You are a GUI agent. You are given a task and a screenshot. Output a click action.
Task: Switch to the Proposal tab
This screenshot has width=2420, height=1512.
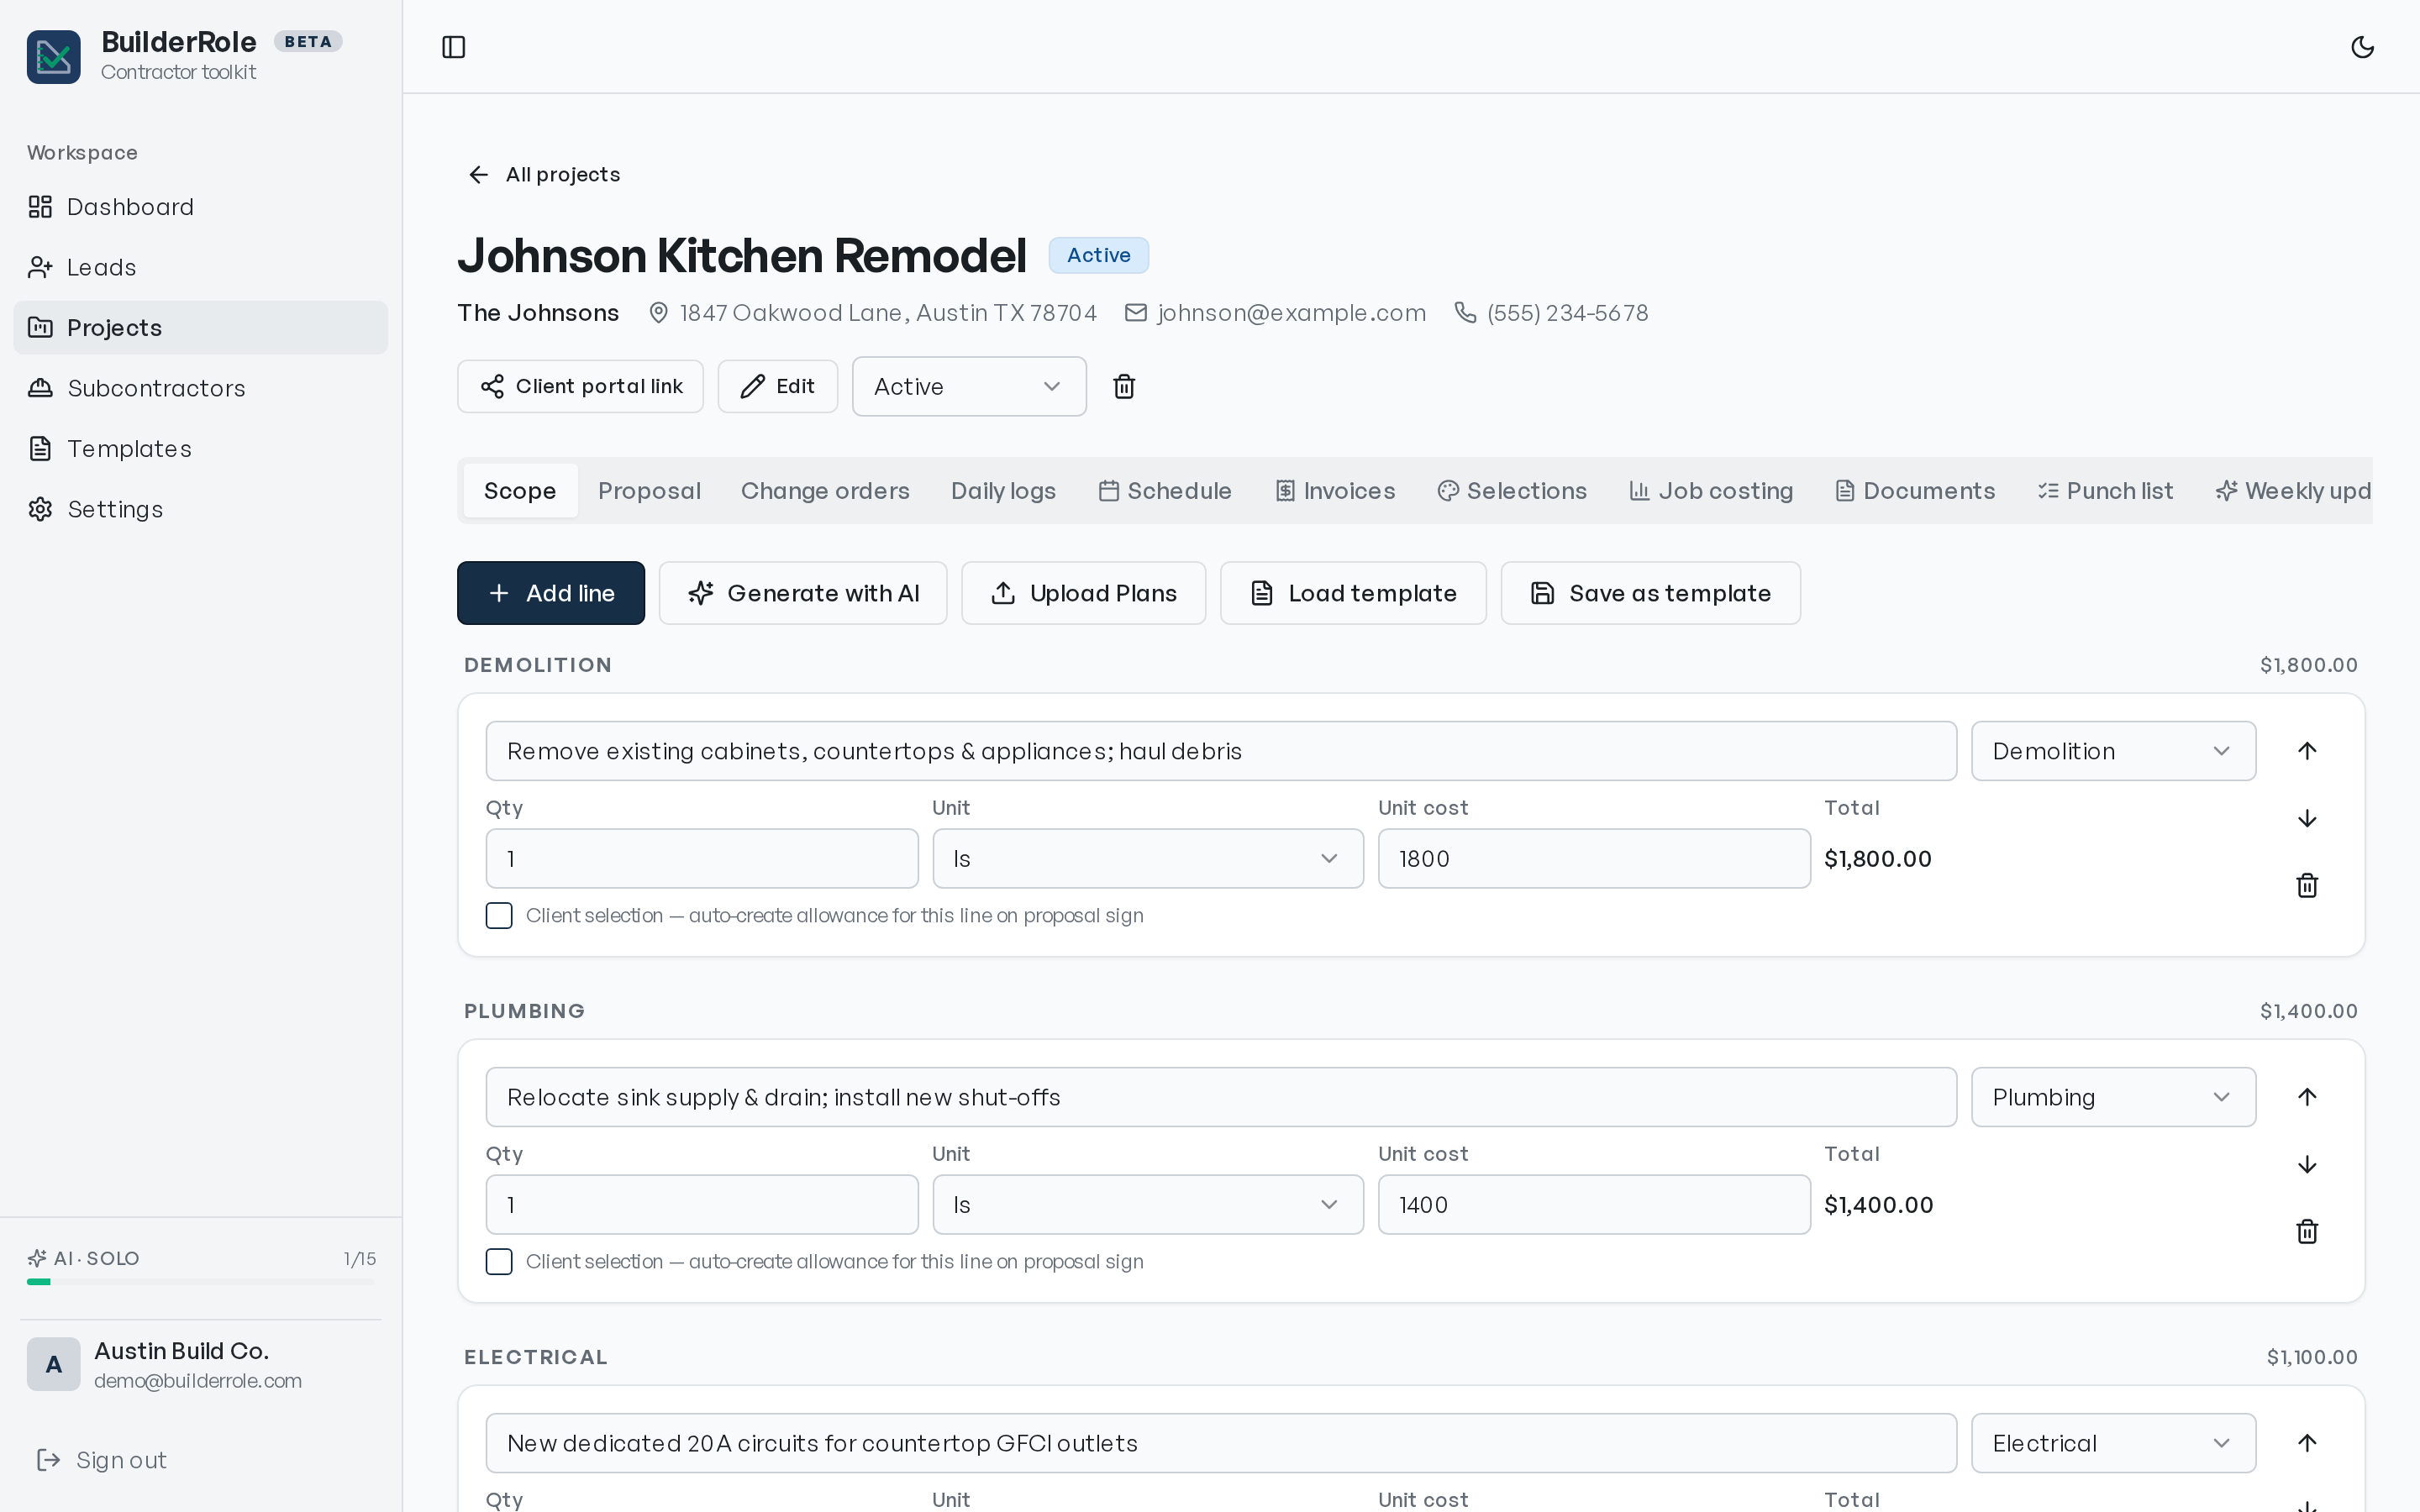pyautogui.click(x=649, y=491)
